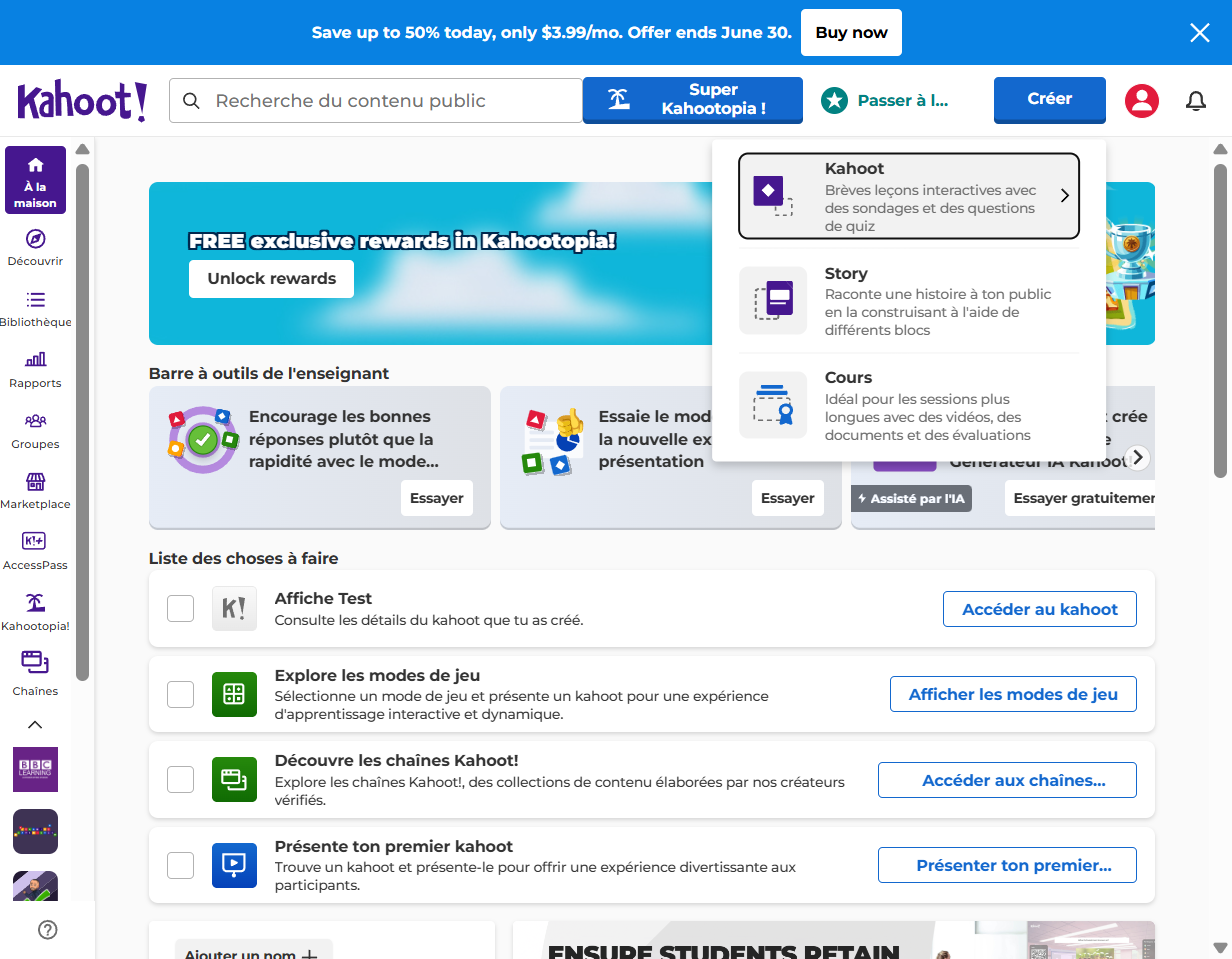Screen dimensions: 1232x959
Task: Open Groupes in sidebar
Action: (x=35, y=431)
